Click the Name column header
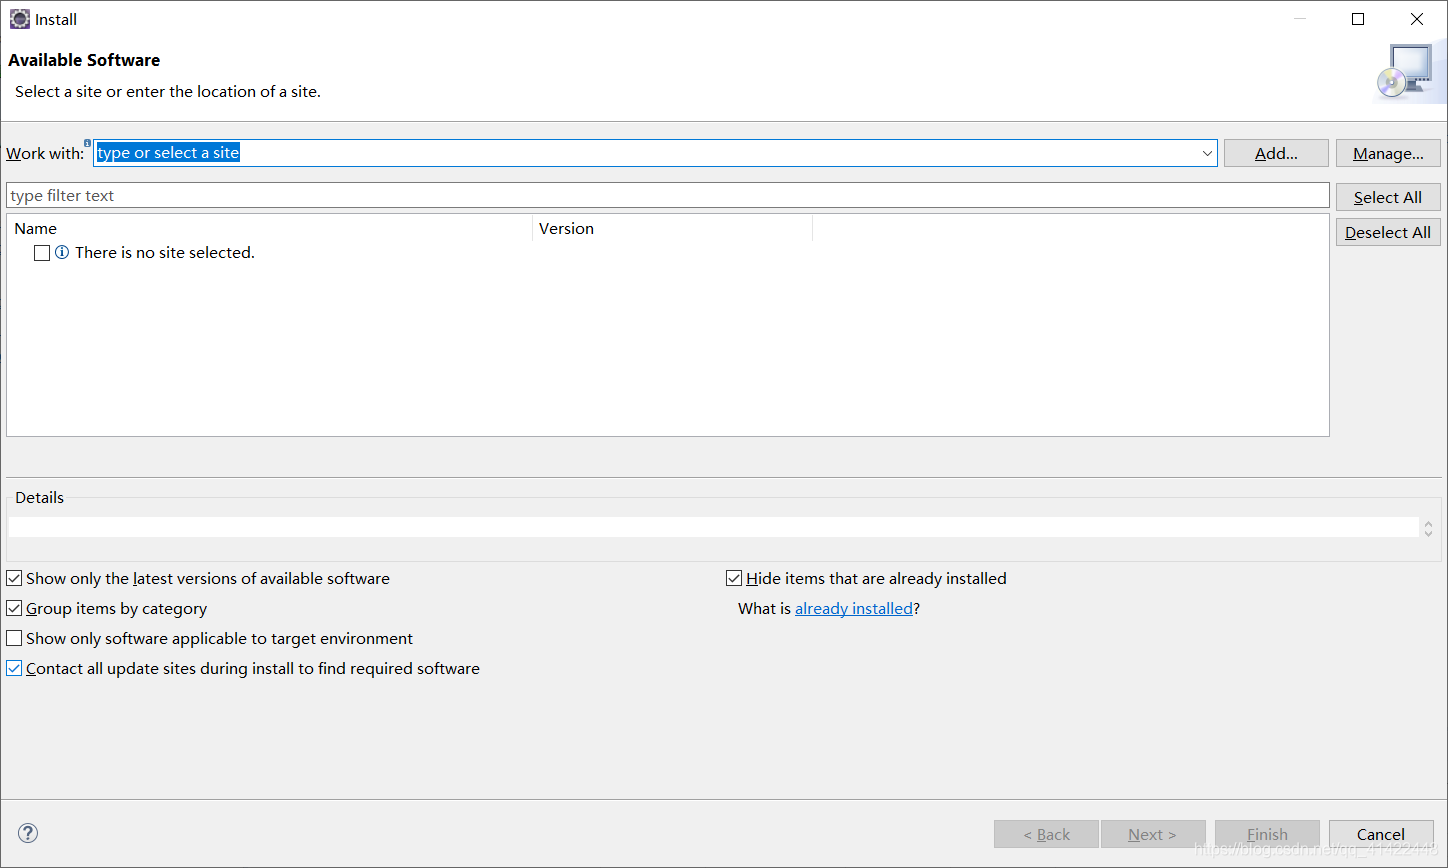This screenshot has width=1448, height=868. coord(270,228)
